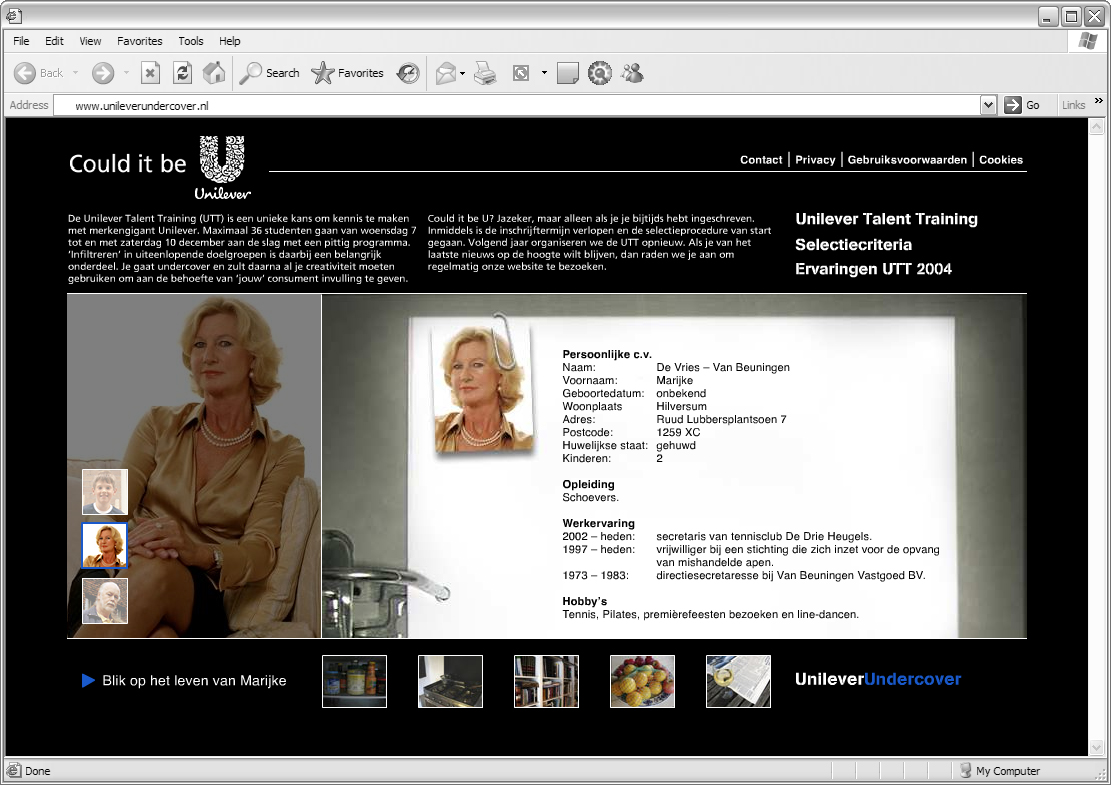Screen dimensions: 1111x785
Task: Open the File menu
Action: 21,41
